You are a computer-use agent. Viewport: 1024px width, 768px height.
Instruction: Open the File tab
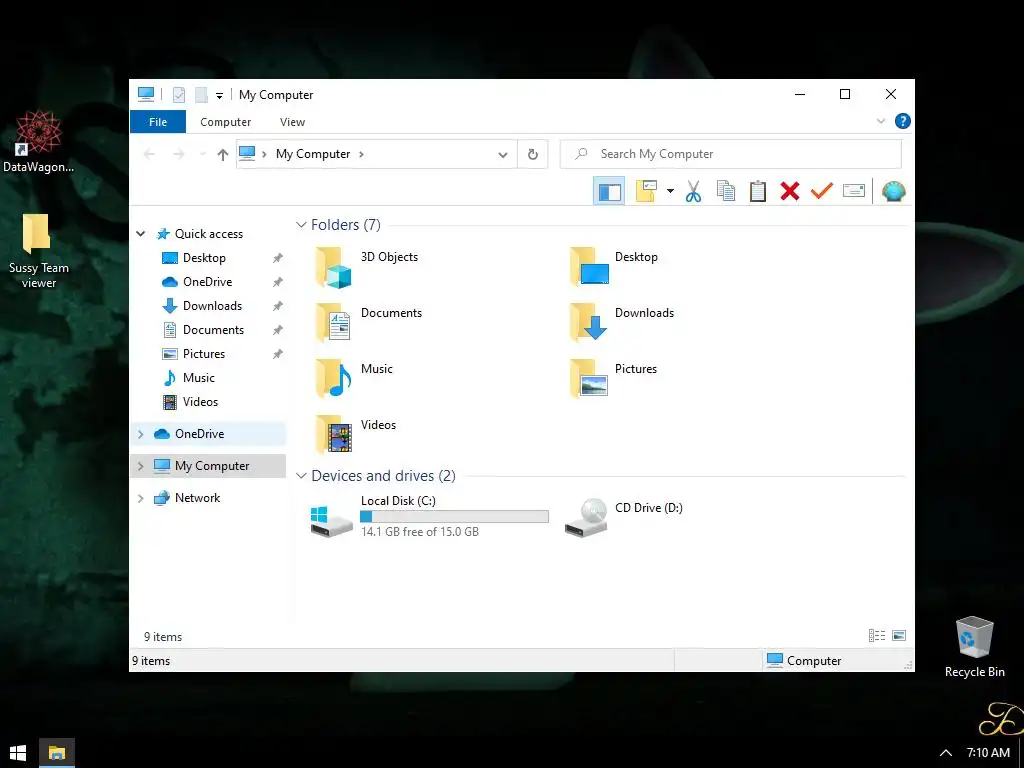158,122
